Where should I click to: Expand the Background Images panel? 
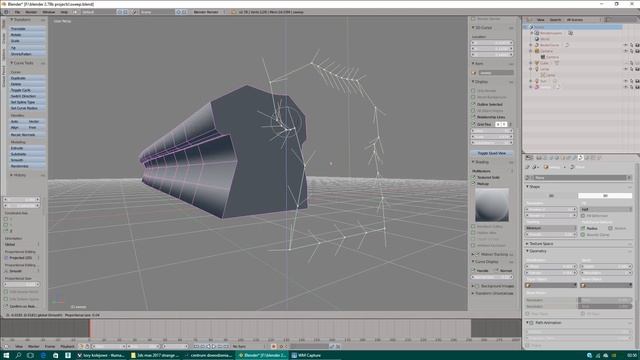tap(494, 286)
